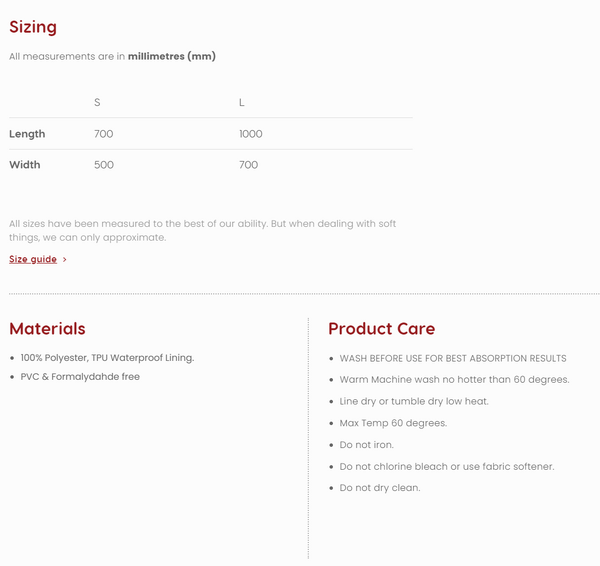Click the arrow beside Size guide

65,259
